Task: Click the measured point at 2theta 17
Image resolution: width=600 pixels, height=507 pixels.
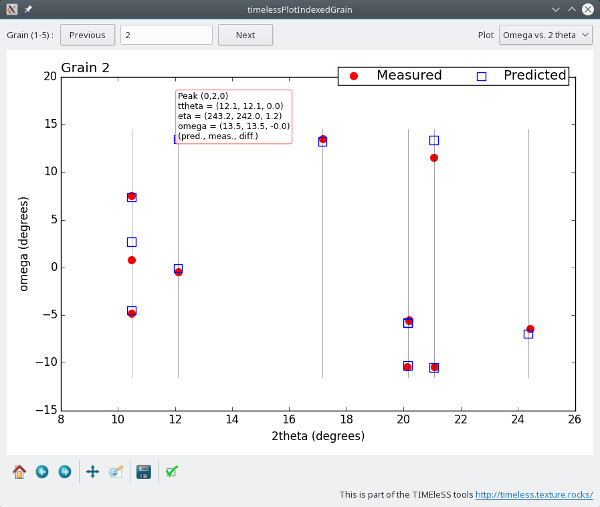Action: click(322, 139)
